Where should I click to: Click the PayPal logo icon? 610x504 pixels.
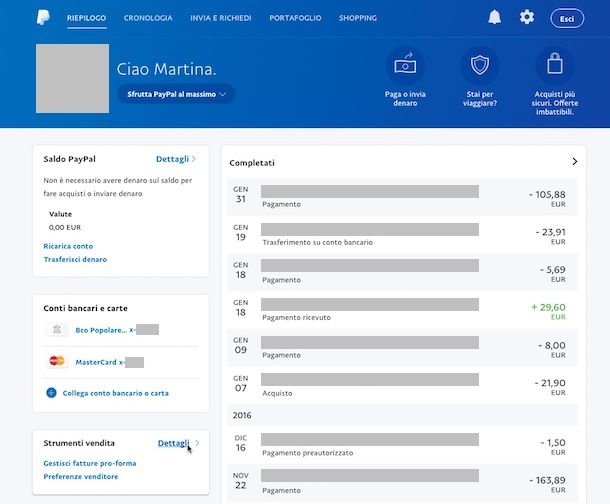(43, 18)
